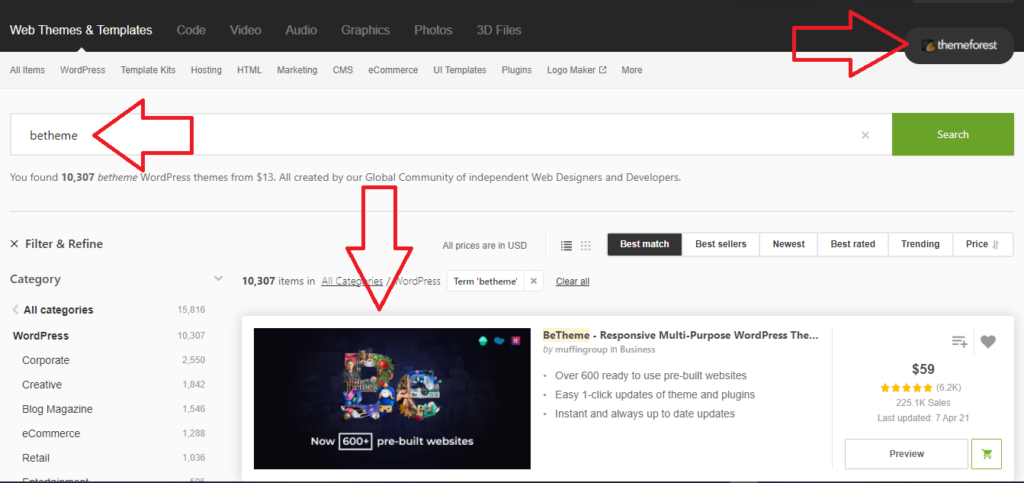Favorite BeTheme with the heart icon
The image size is (1024, 483).
988,341
